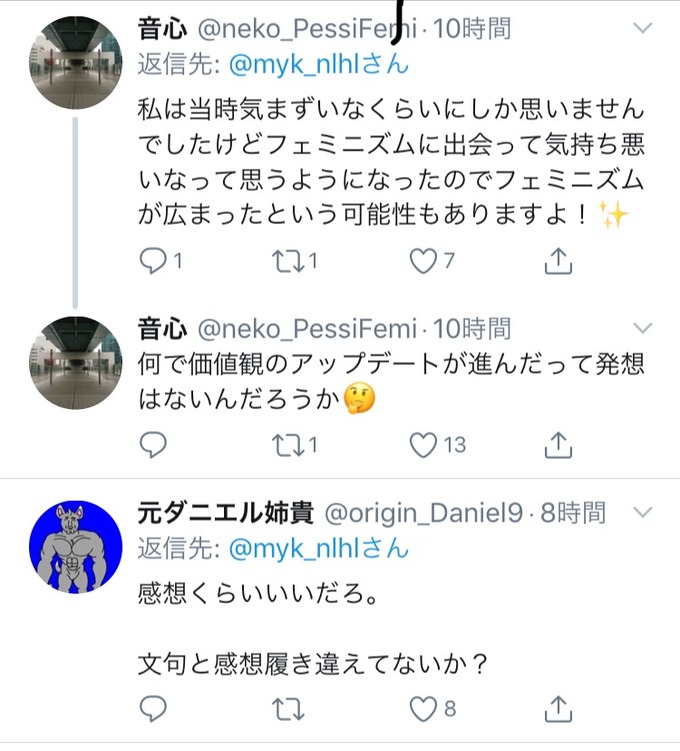
Task: Open 元ダニエル姉貴 profile name
Action: [225, 513]
